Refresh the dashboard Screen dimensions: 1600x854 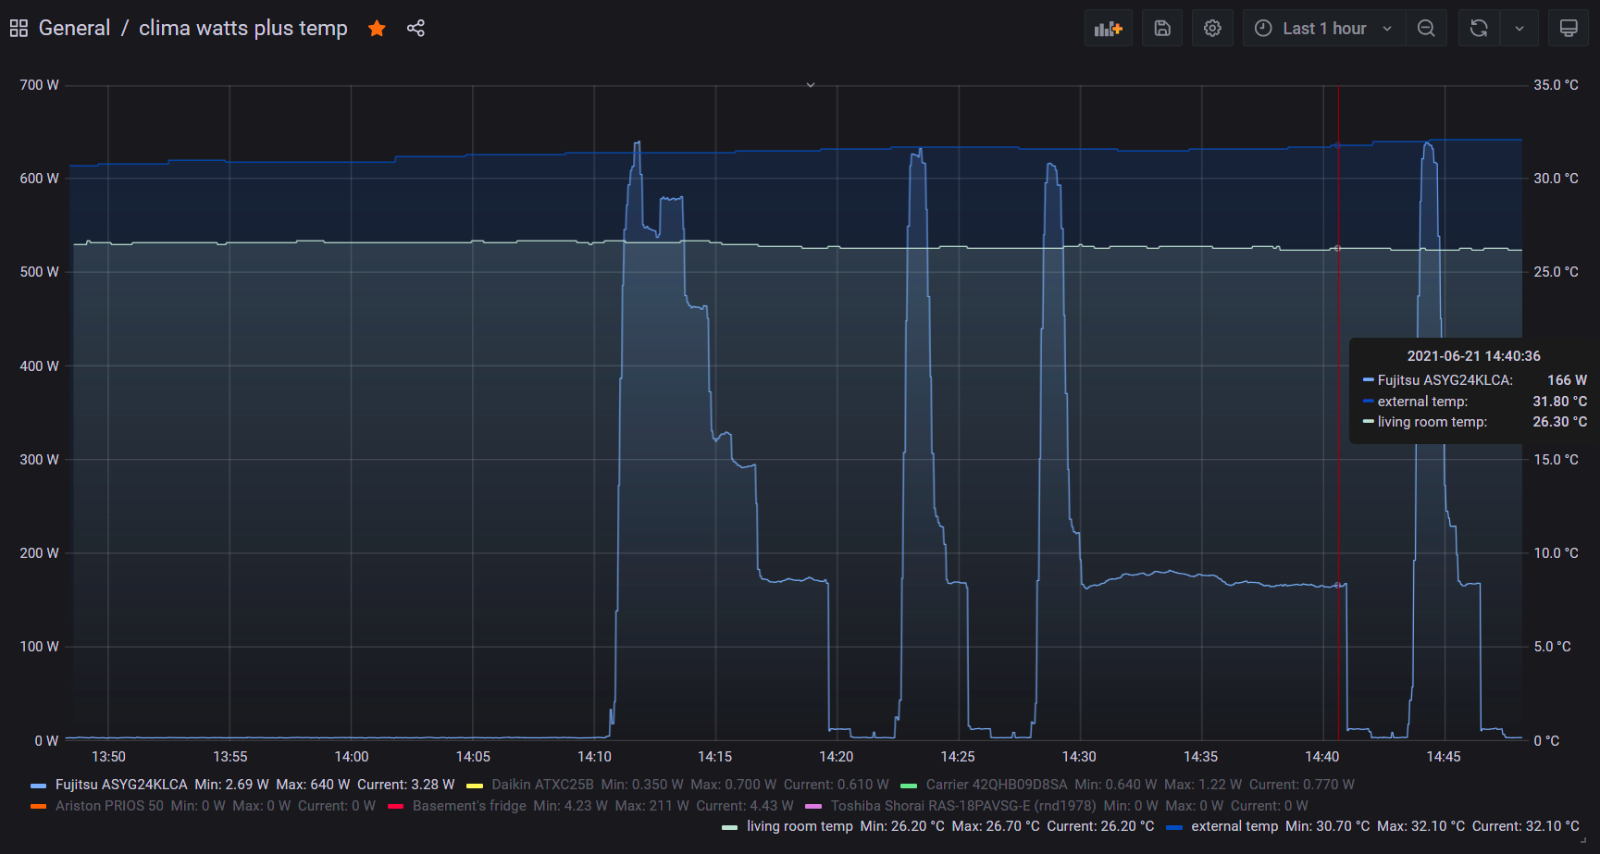click(1479, 28)
